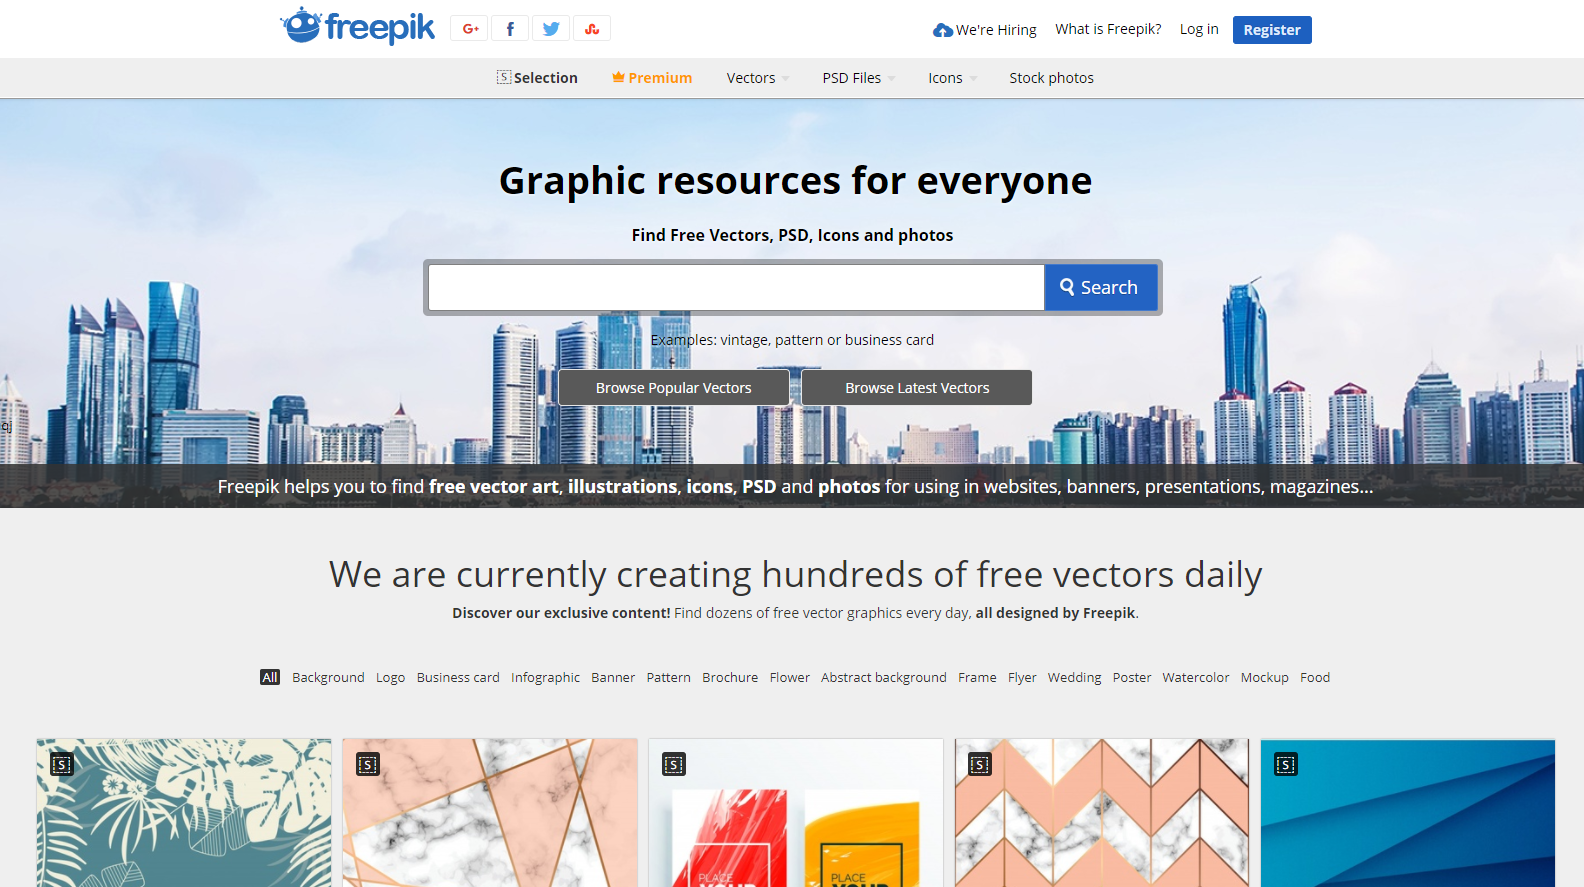
Task: Click the Selection badge on pink marble thumbnail
Action: click(368, 765)
